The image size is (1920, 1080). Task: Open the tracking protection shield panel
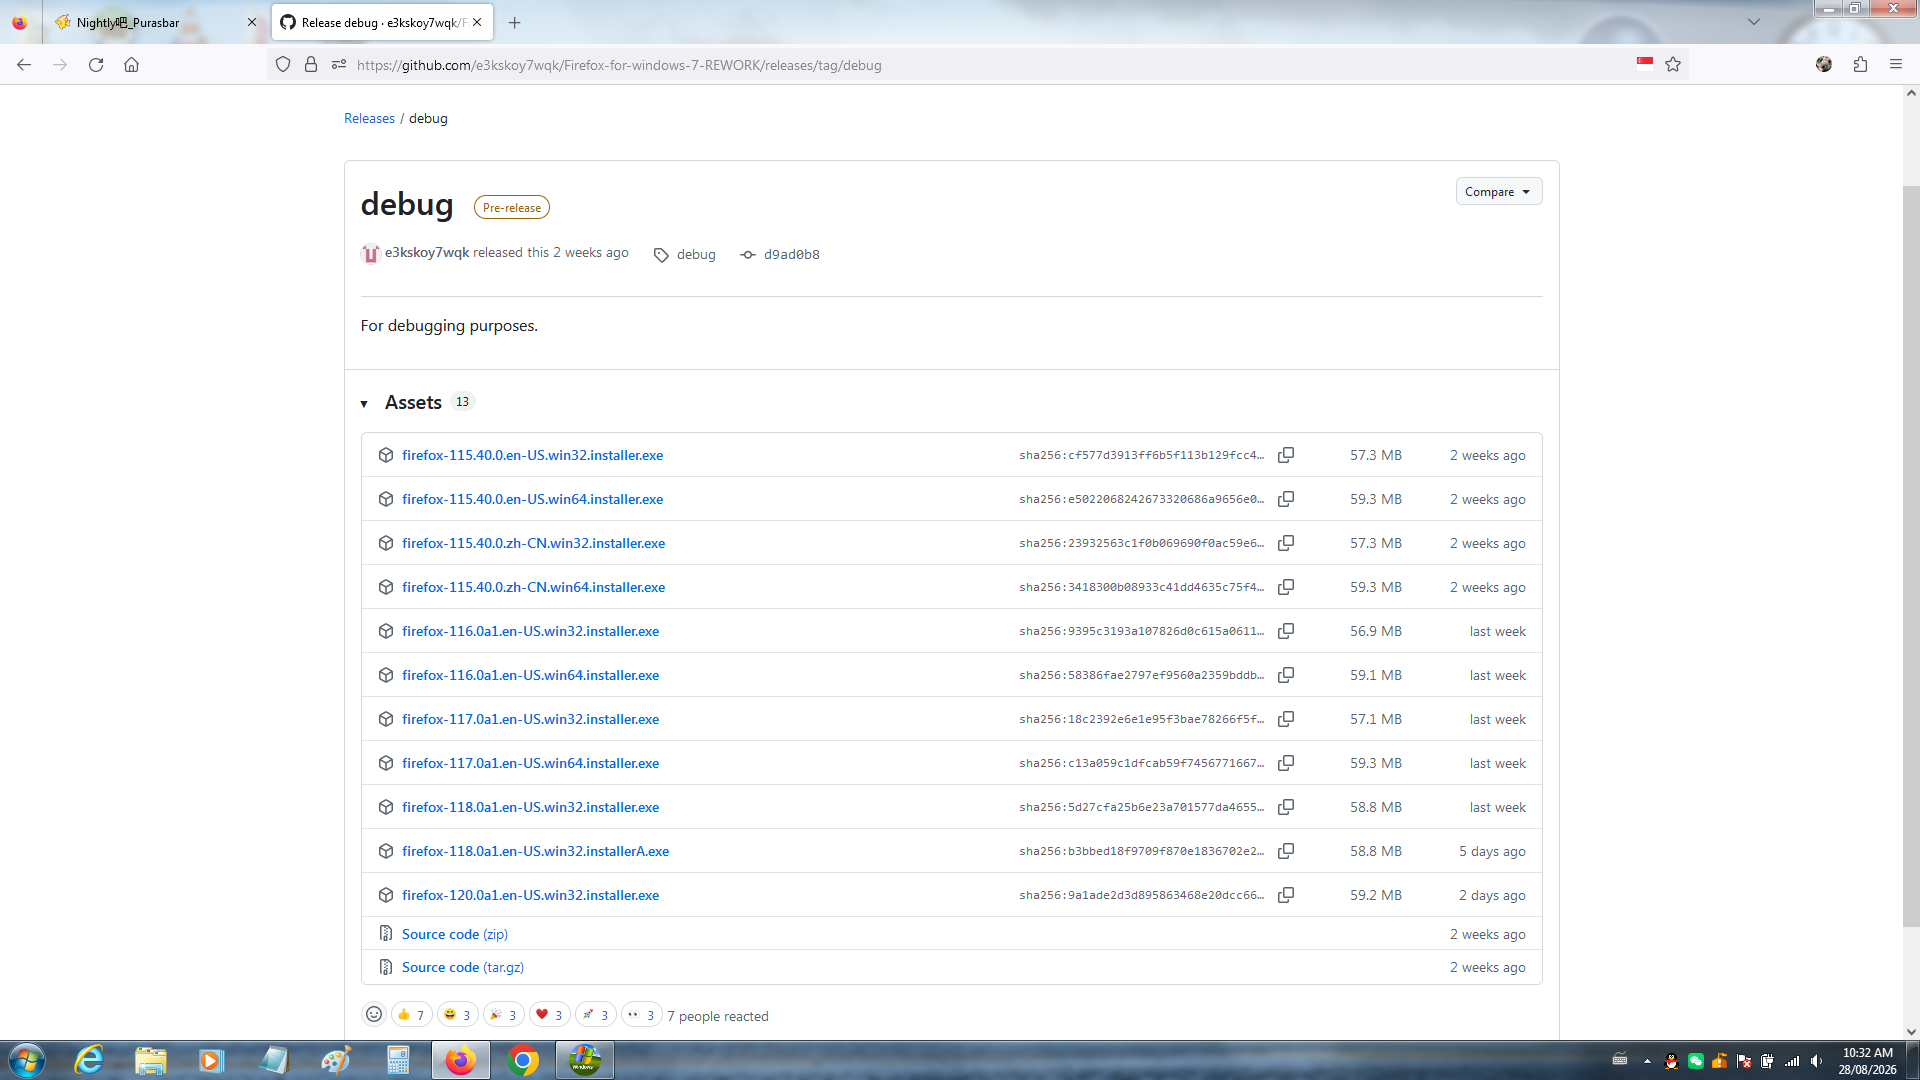point(283,65)
